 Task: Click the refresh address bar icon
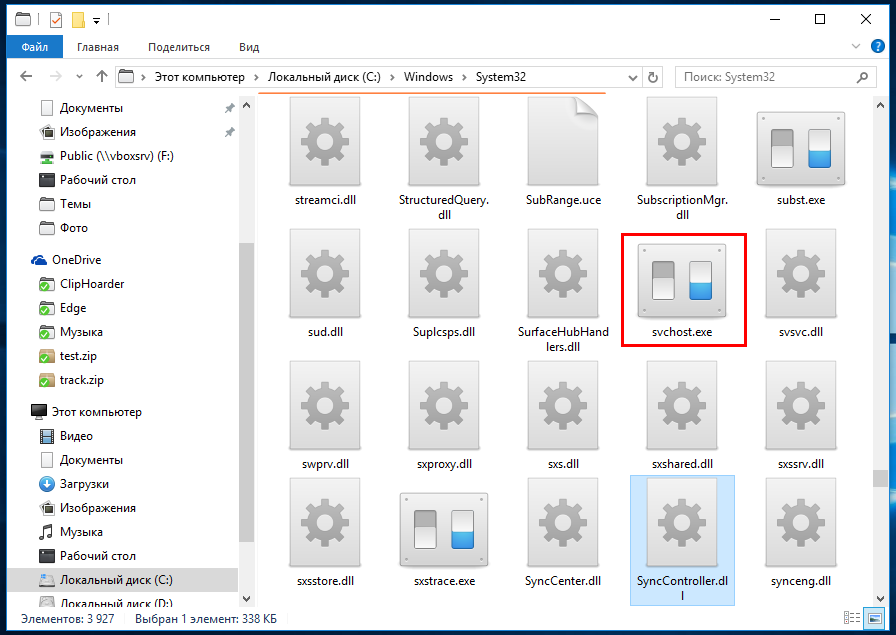(653, 77)
